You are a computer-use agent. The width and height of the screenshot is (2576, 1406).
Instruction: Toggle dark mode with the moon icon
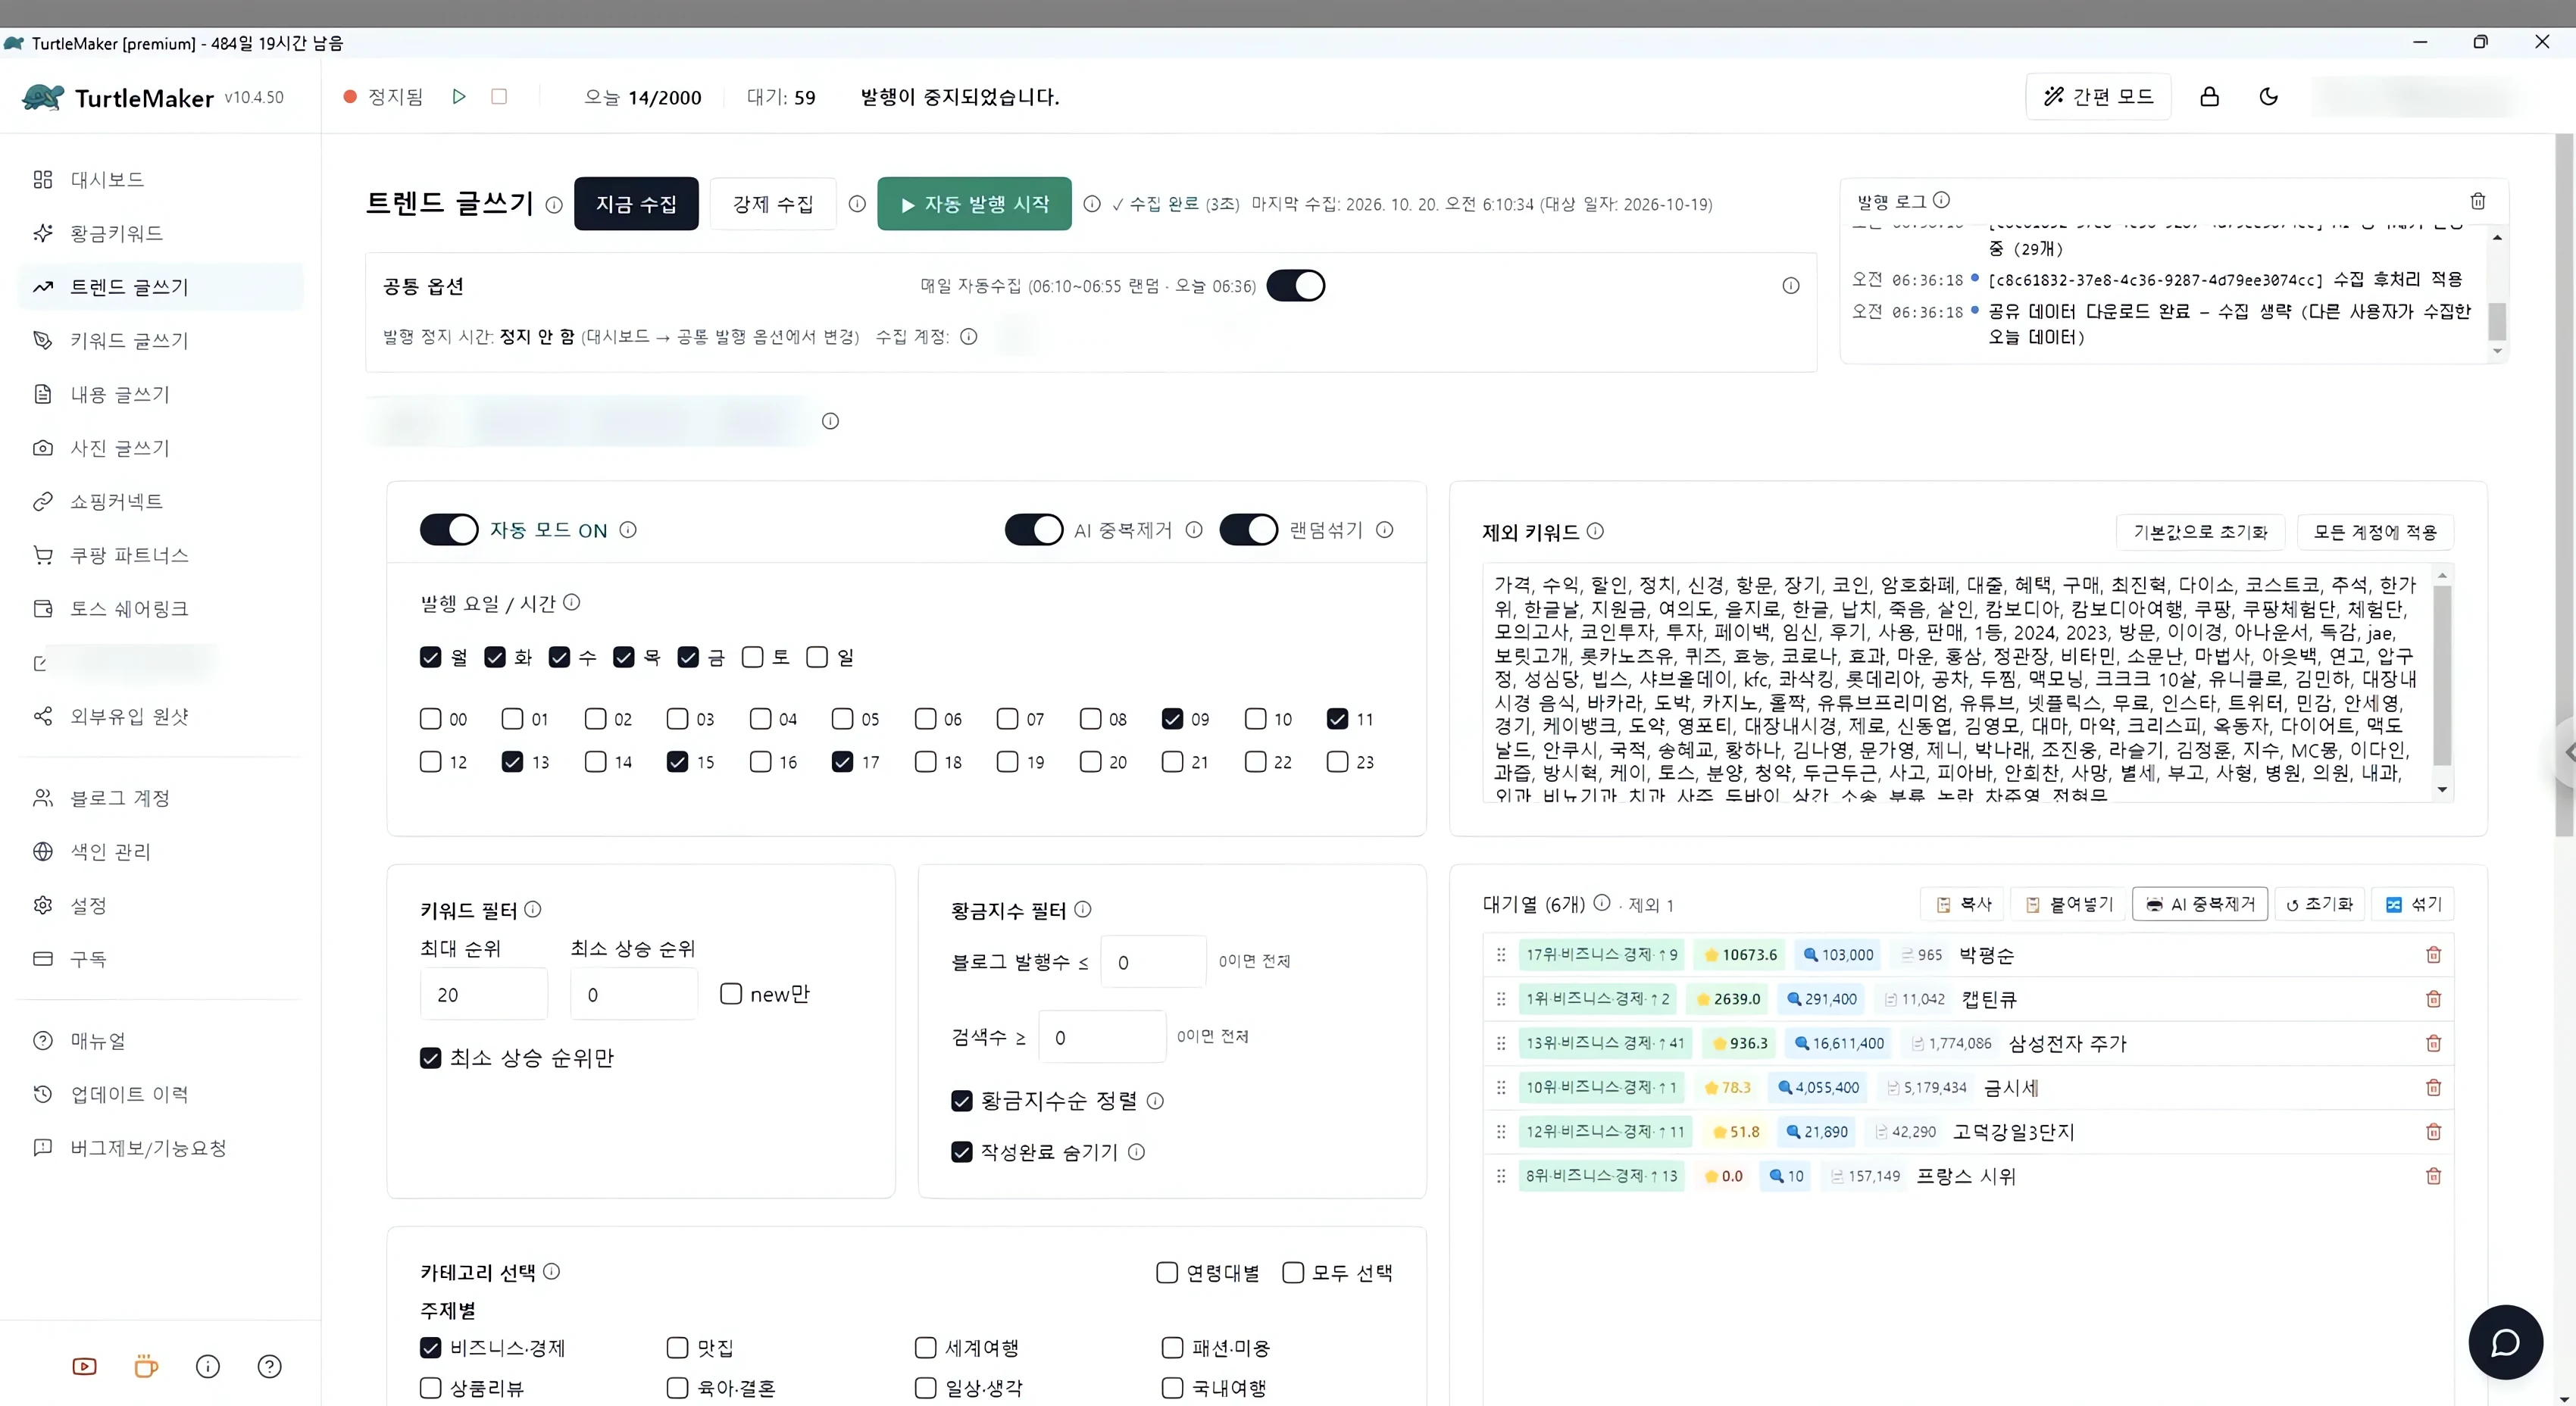click(x=2269, y=97)
